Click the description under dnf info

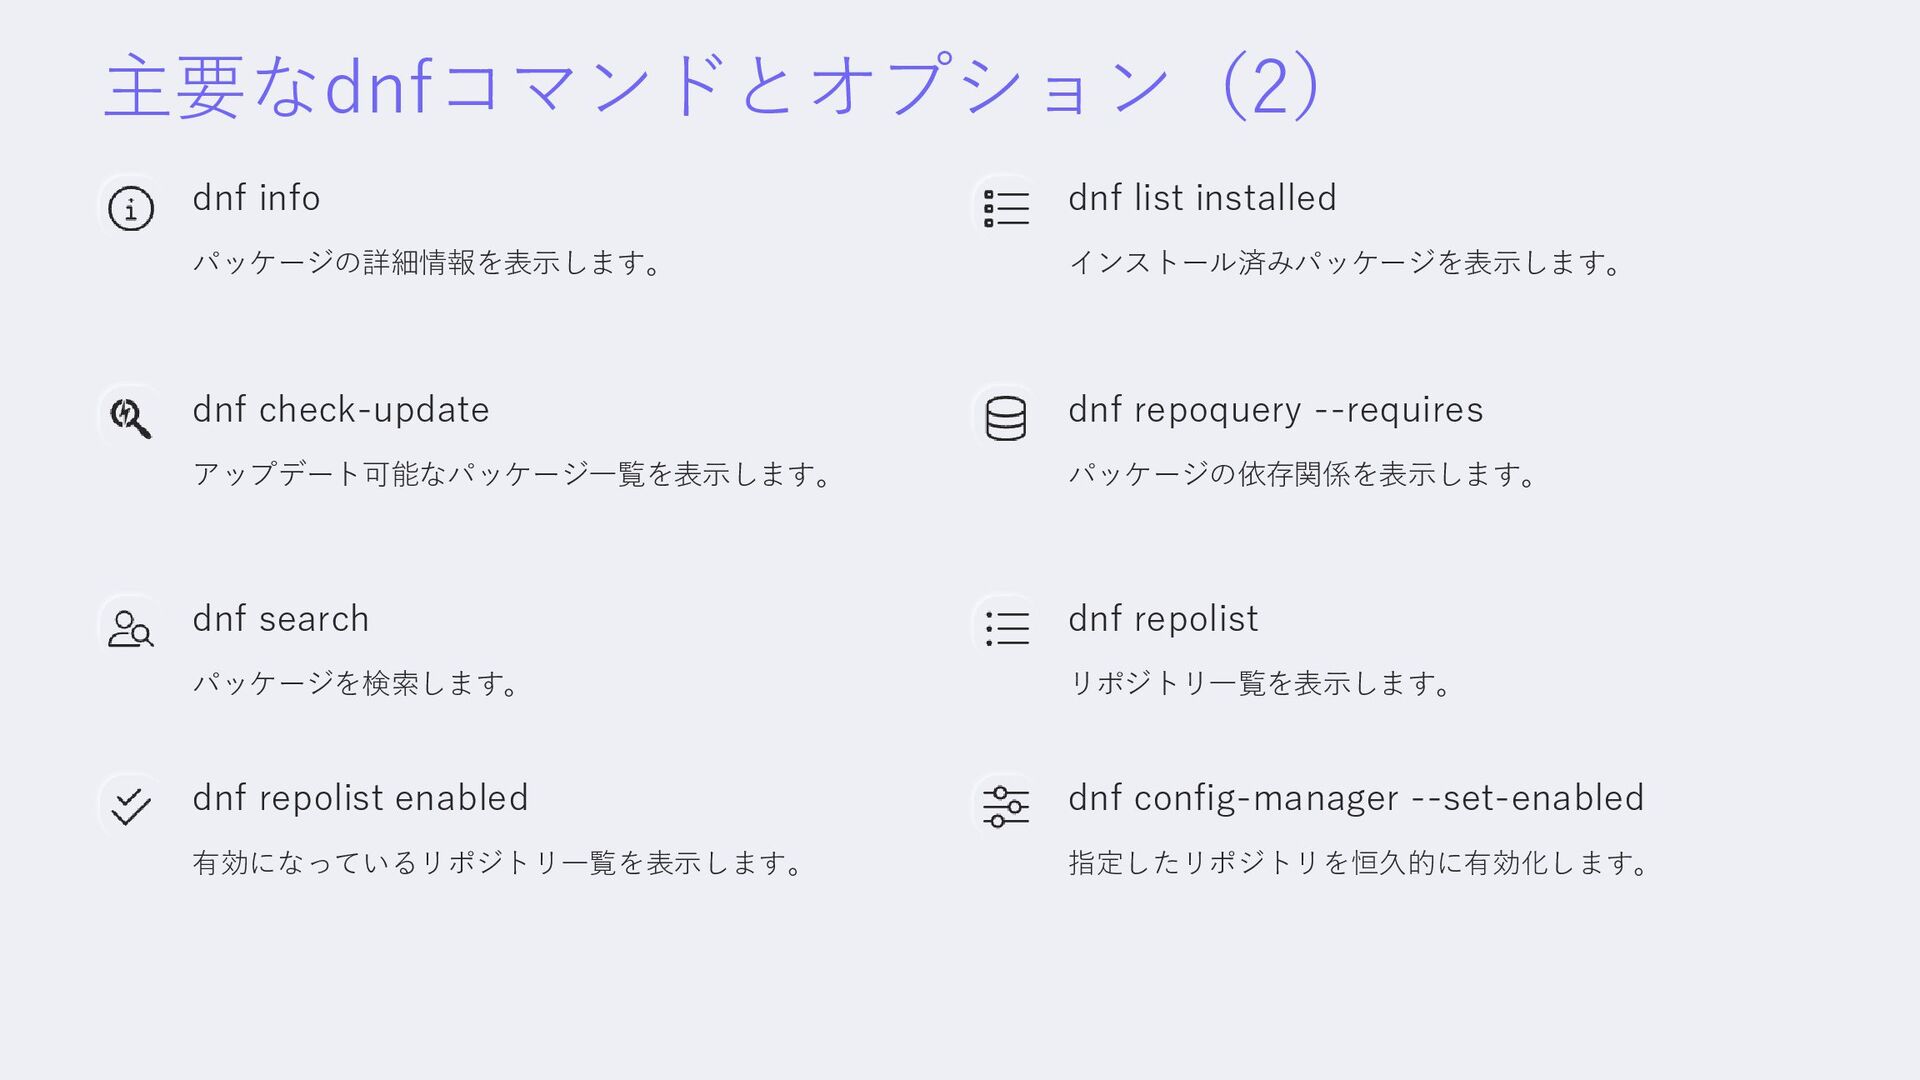[x=427, y=263]
